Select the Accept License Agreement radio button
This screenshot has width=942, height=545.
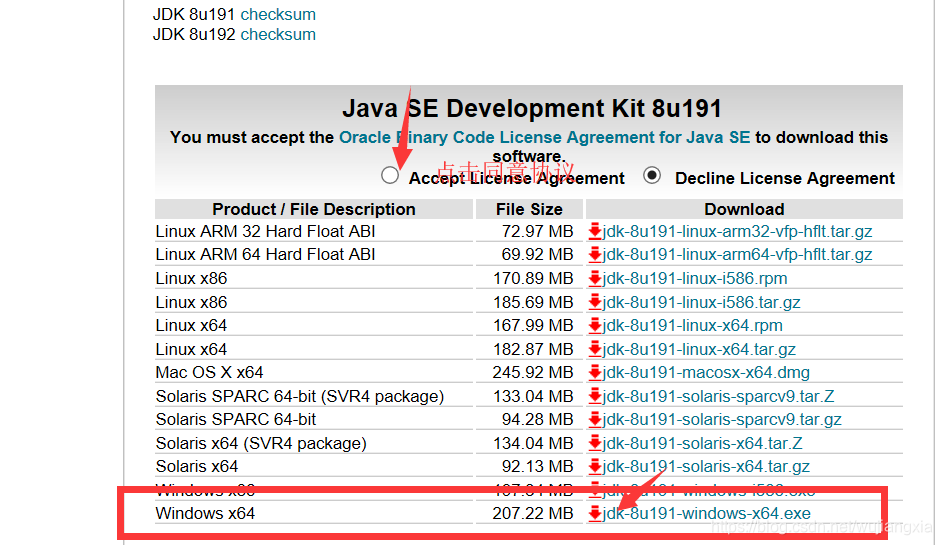pyautogui.click(x=390, y=175)
